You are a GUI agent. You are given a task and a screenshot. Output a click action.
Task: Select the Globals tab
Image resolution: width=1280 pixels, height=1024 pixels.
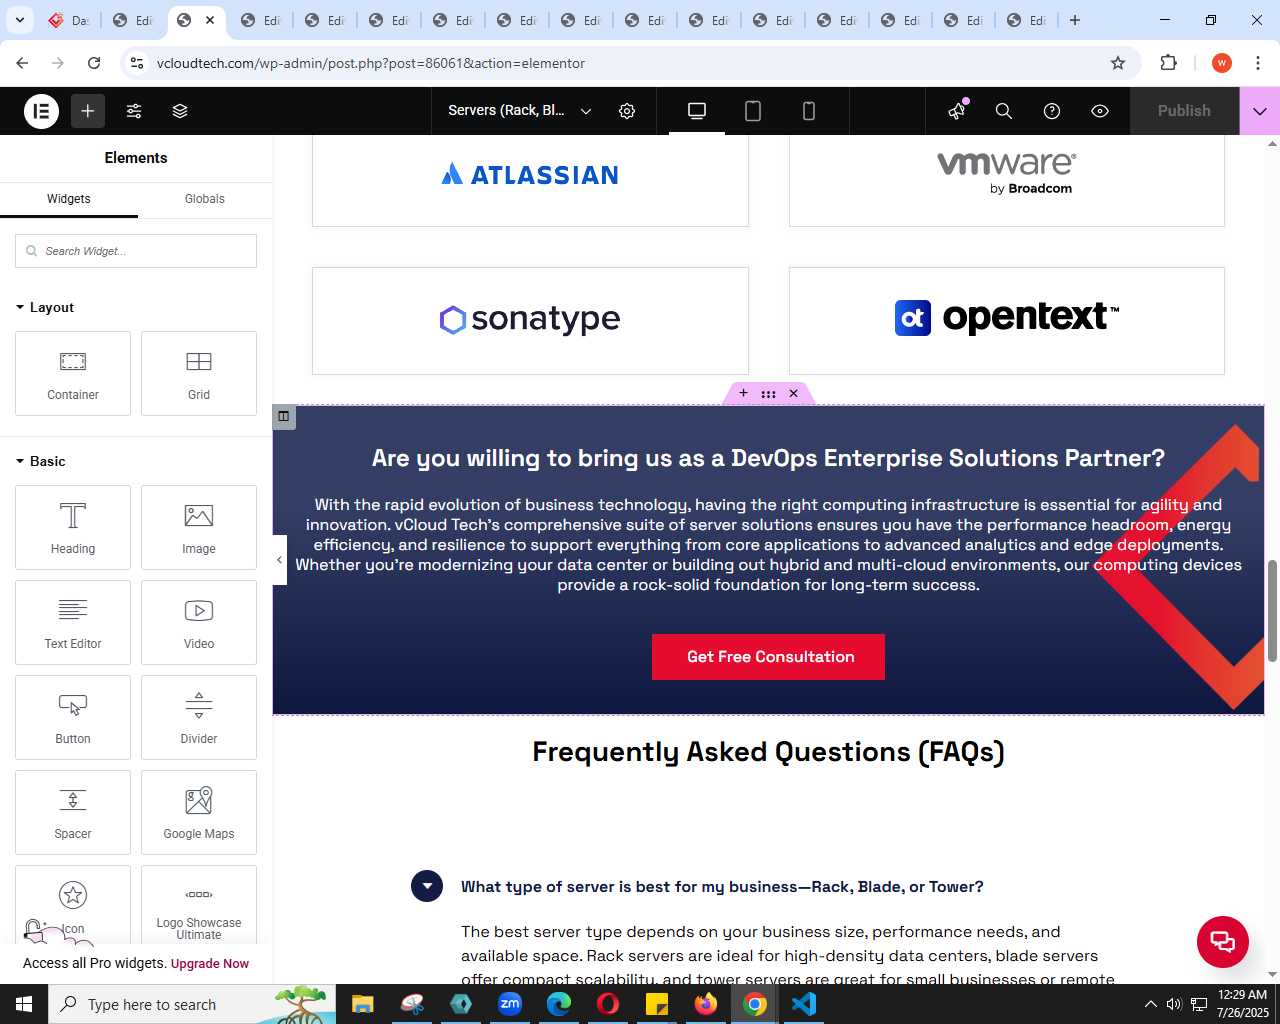pos(205,199)
